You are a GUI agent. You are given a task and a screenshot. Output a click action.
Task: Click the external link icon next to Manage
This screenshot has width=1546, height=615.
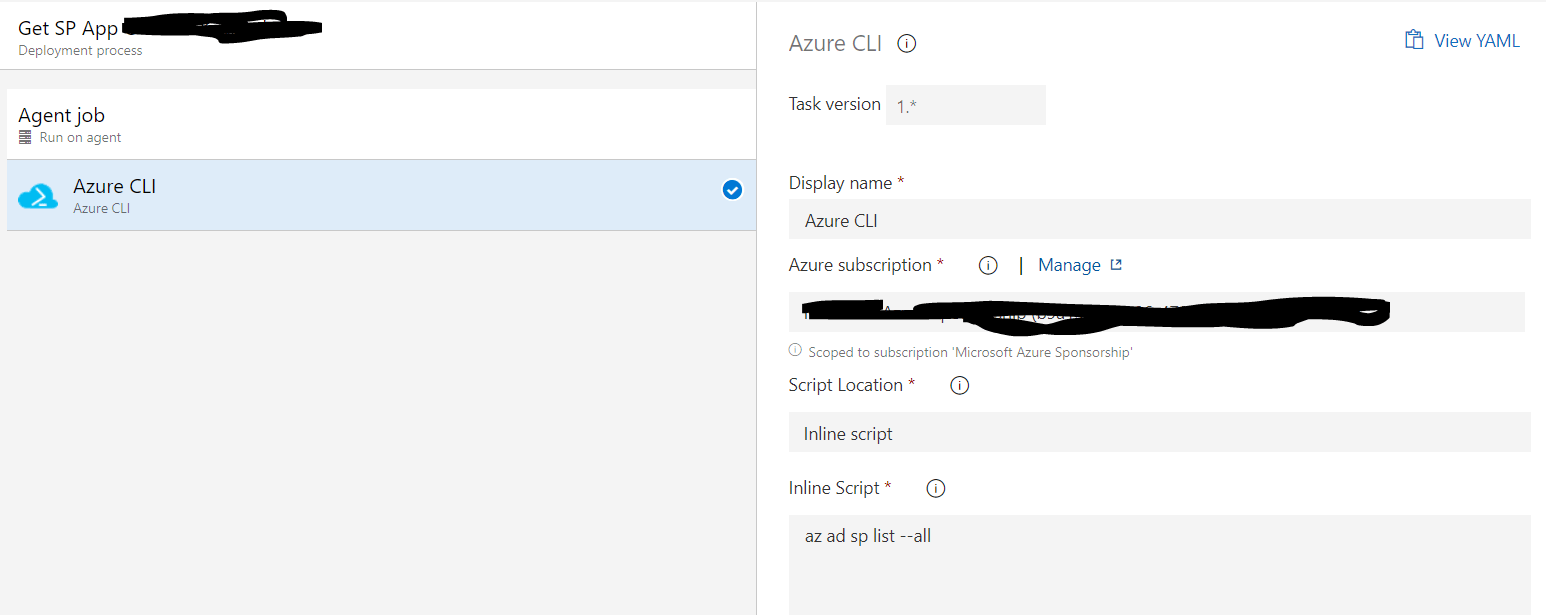(x=1117, y=264)
